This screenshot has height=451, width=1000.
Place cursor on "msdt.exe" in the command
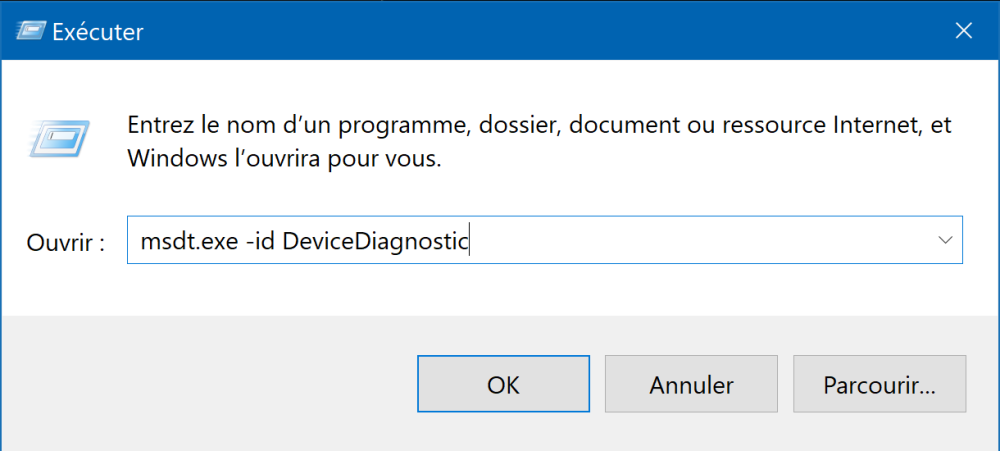(188, 241)
